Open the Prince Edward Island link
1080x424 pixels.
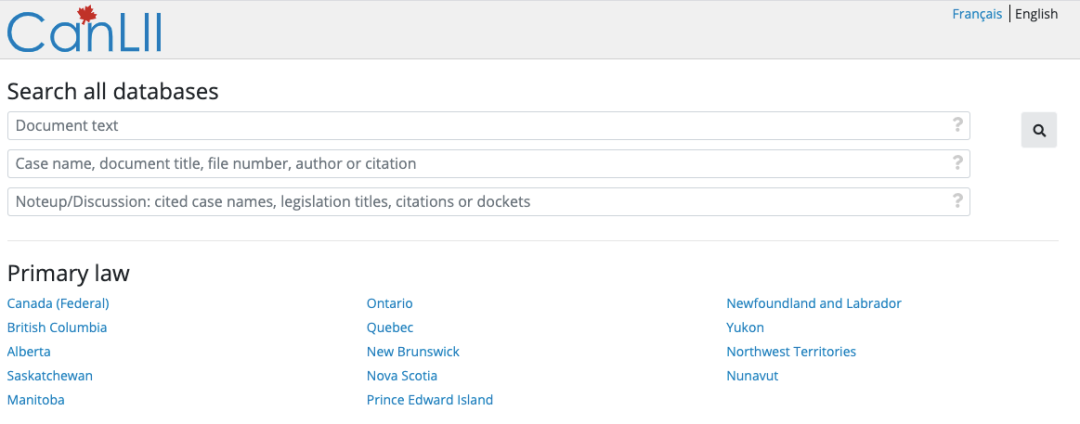(x=430, y=400)
